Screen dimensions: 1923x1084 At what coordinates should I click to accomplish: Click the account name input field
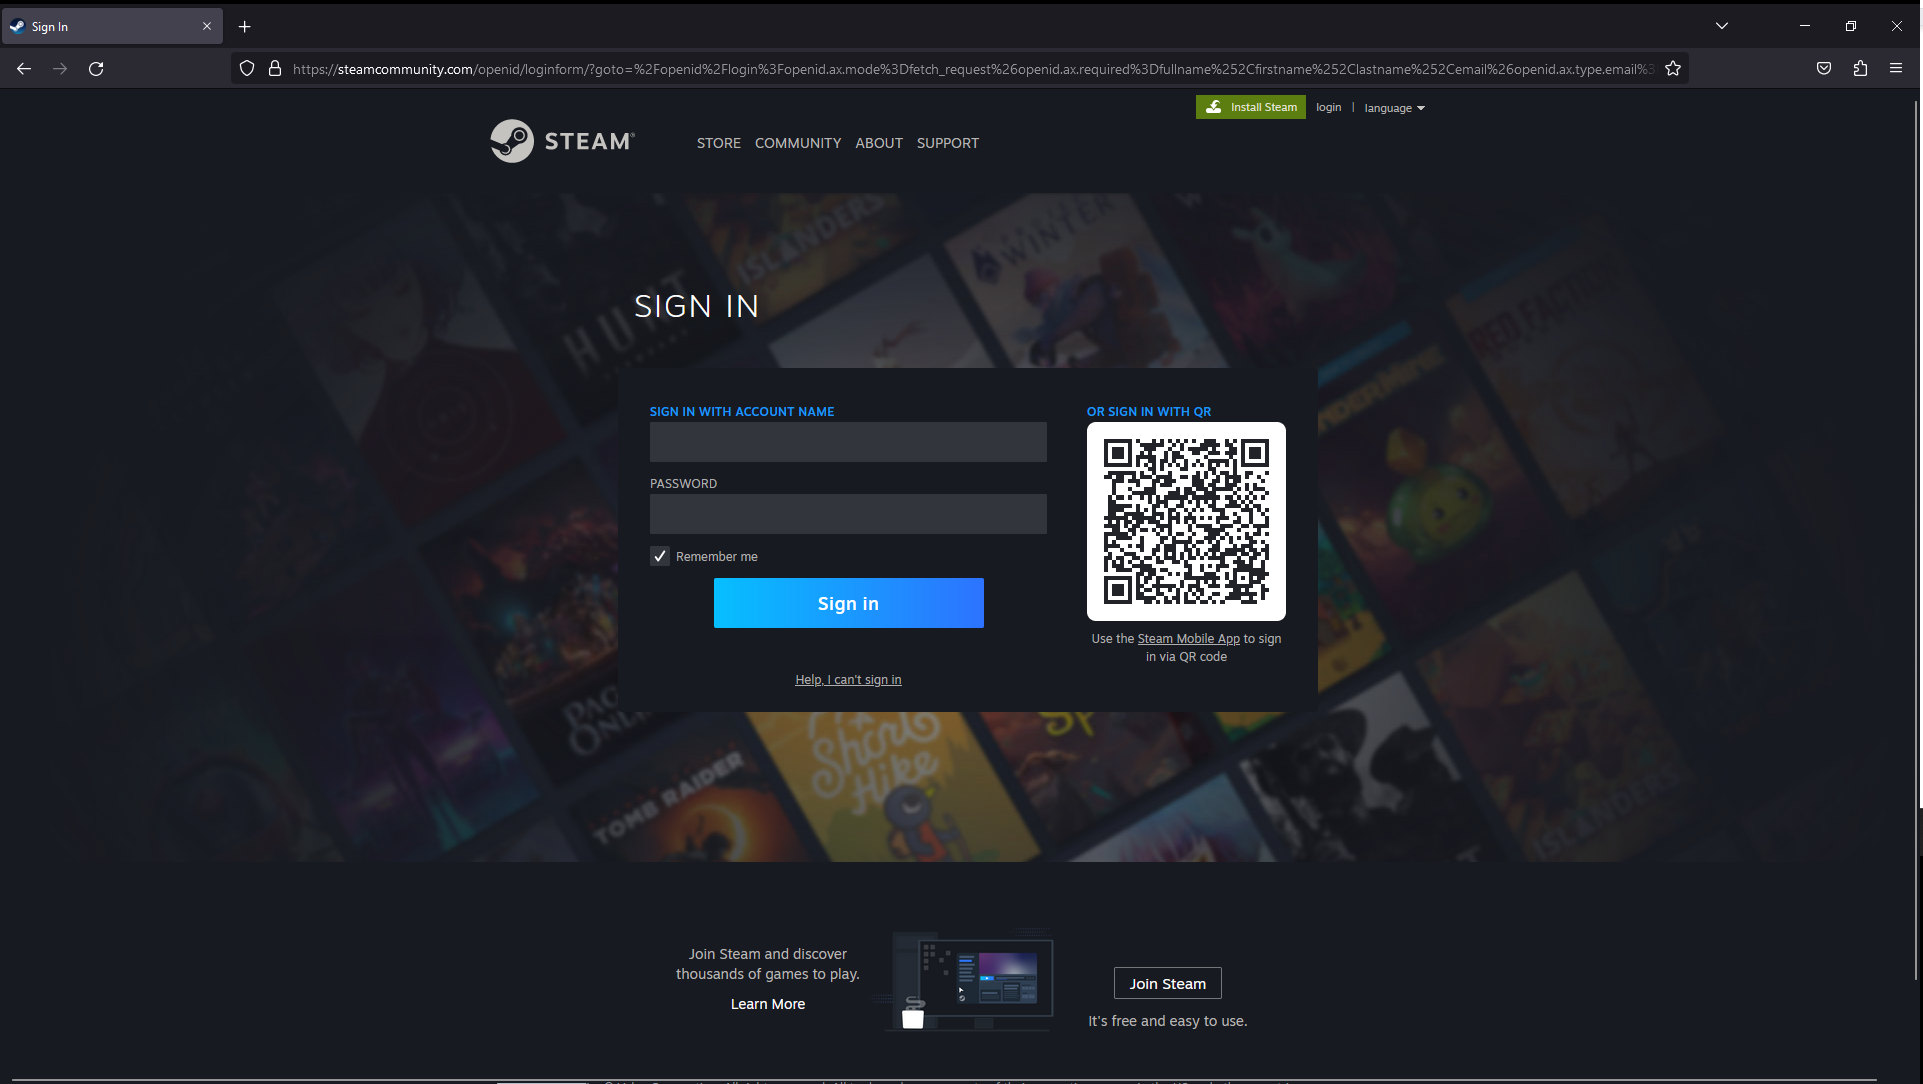pyautogui.click(x=847, y=442)
